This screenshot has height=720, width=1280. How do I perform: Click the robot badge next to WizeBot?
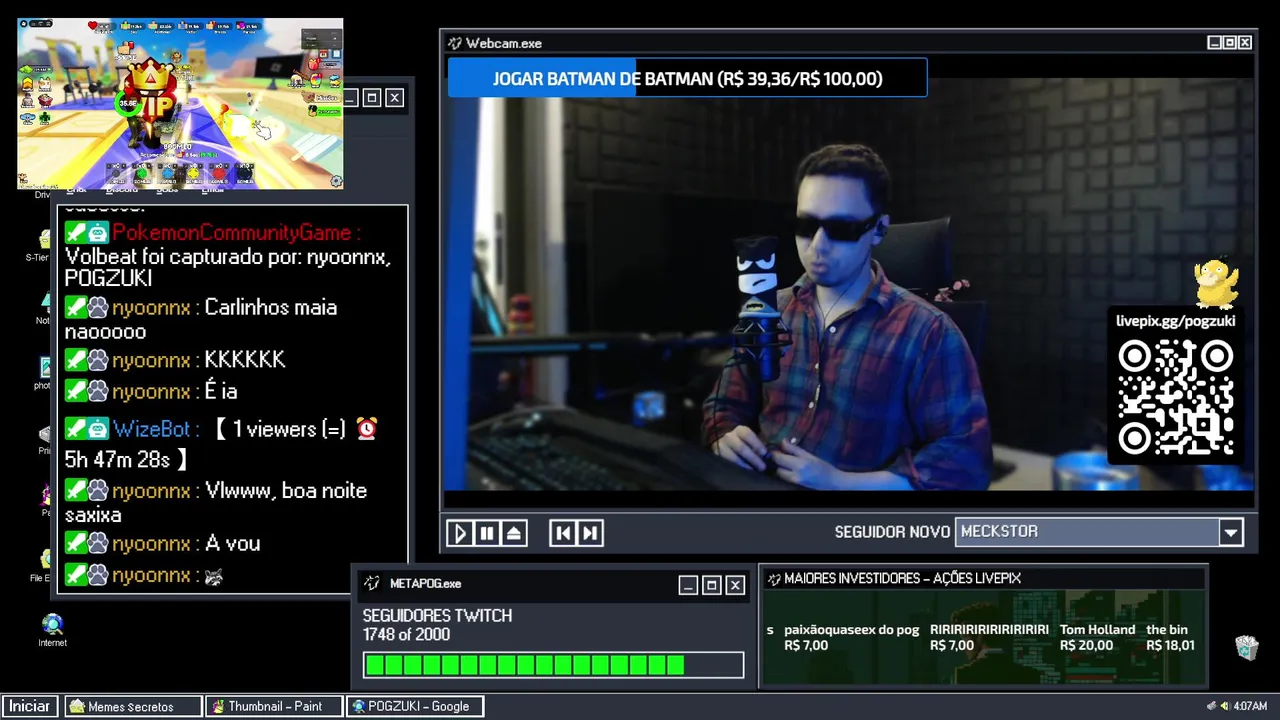pos(98,429)
